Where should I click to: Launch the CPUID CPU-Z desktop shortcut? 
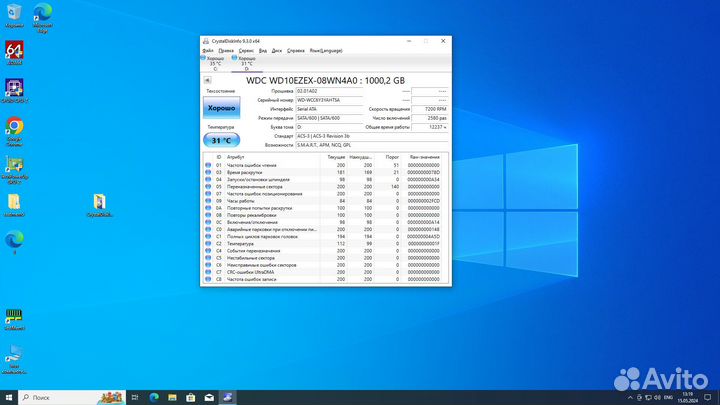[x=14, y=90]
